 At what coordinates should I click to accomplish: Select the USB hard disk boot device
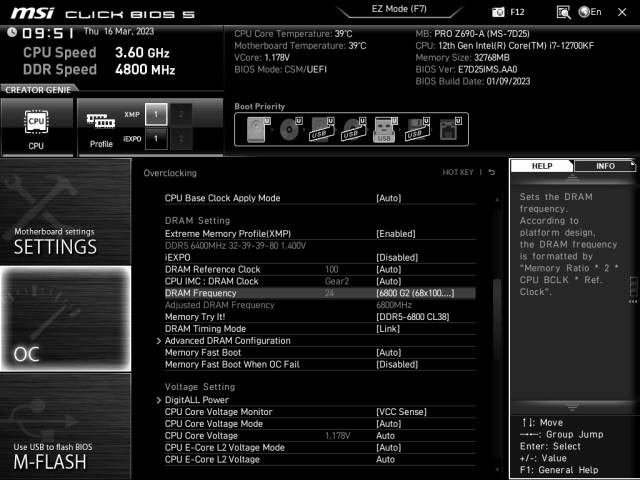322,129
